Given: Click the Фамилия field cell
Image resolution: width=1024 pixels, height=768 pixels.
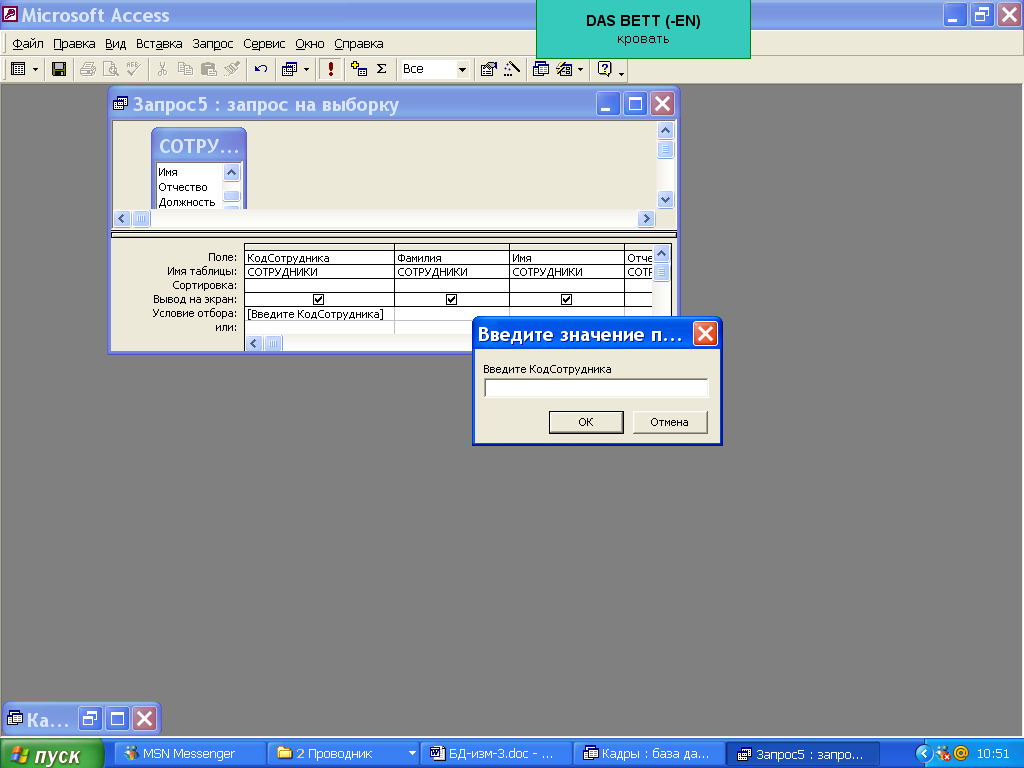Looking at the screenshot, I should click(x=452, y=258).
